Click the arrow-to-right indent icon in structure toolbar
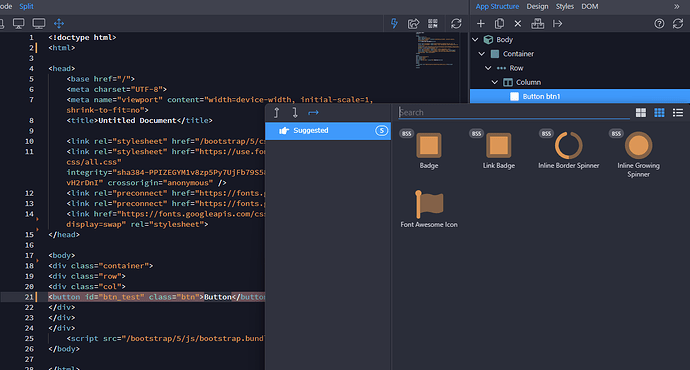This screenshot has width=690, height=370. [558, 24]
